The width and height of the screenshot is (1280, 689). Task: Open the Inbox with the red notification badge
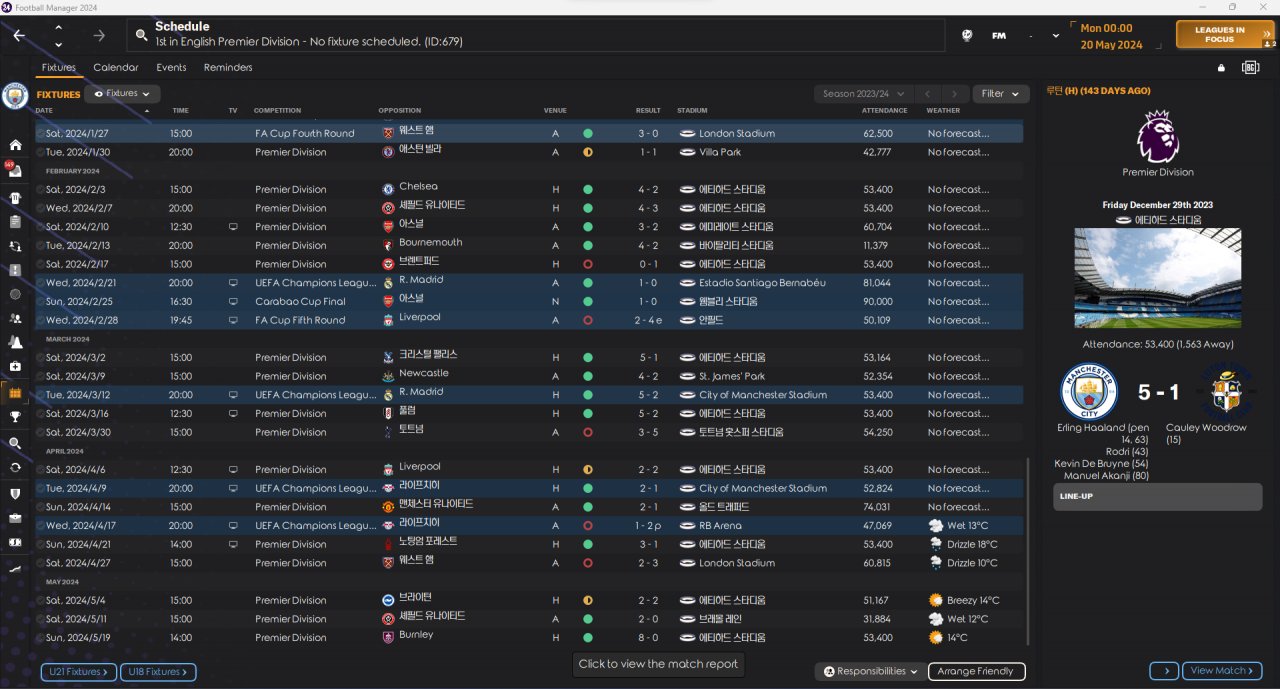(15, 170)
